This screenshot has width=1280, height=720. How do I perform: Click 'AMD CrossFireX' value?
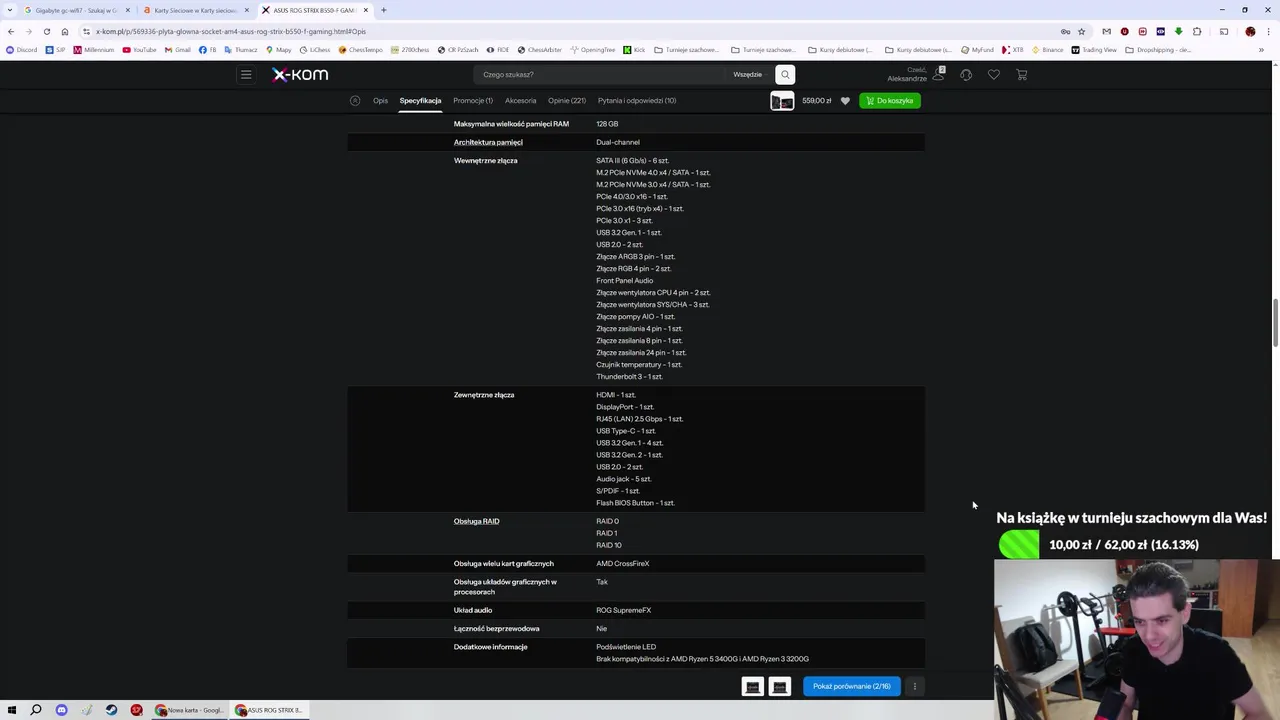click(622, 564)
